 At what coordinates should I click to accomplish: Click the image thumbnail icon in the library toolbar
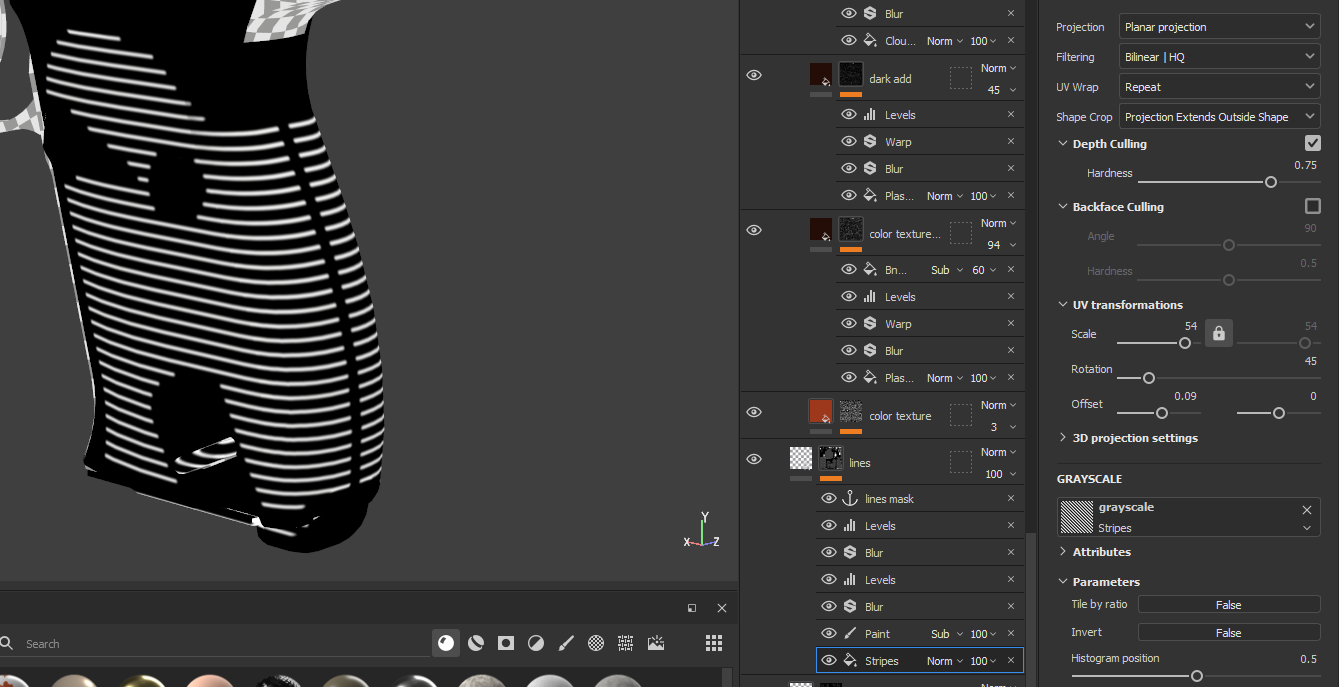pyautogui.click(x=655, y=643)
